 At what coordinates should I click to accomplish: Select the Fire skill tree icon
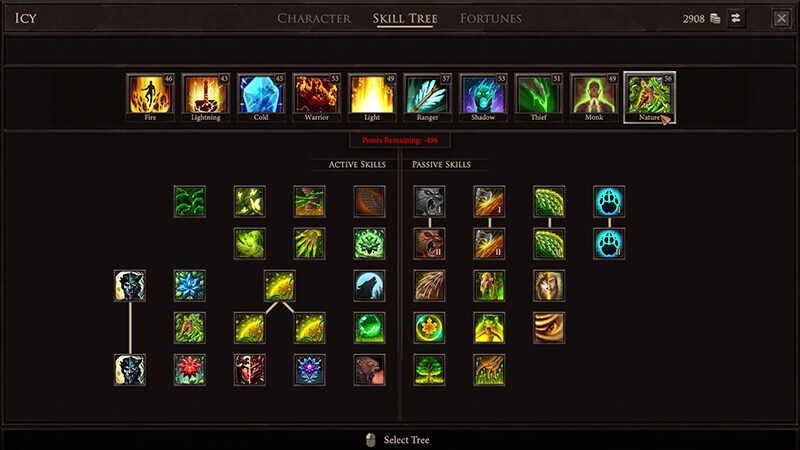150,97
